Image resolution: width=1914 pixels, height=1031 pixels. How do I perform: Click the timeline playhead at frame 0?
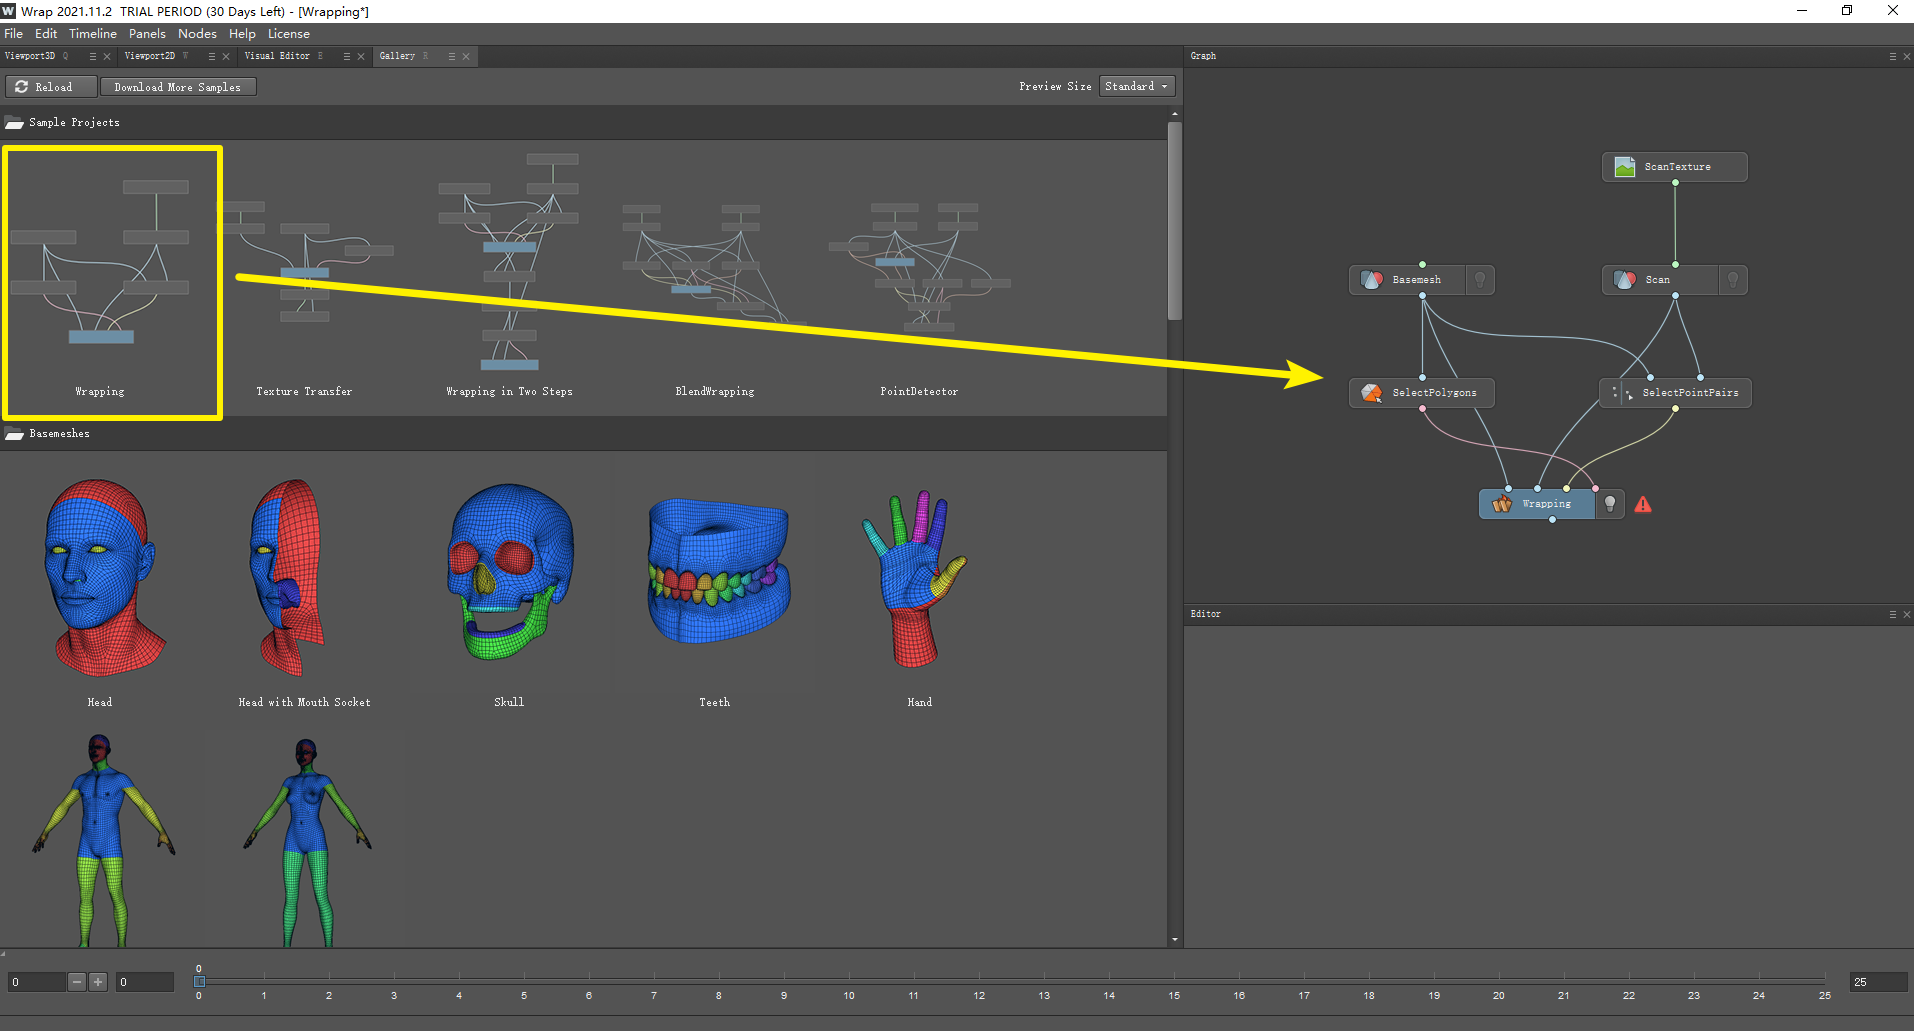click(199, 981)
